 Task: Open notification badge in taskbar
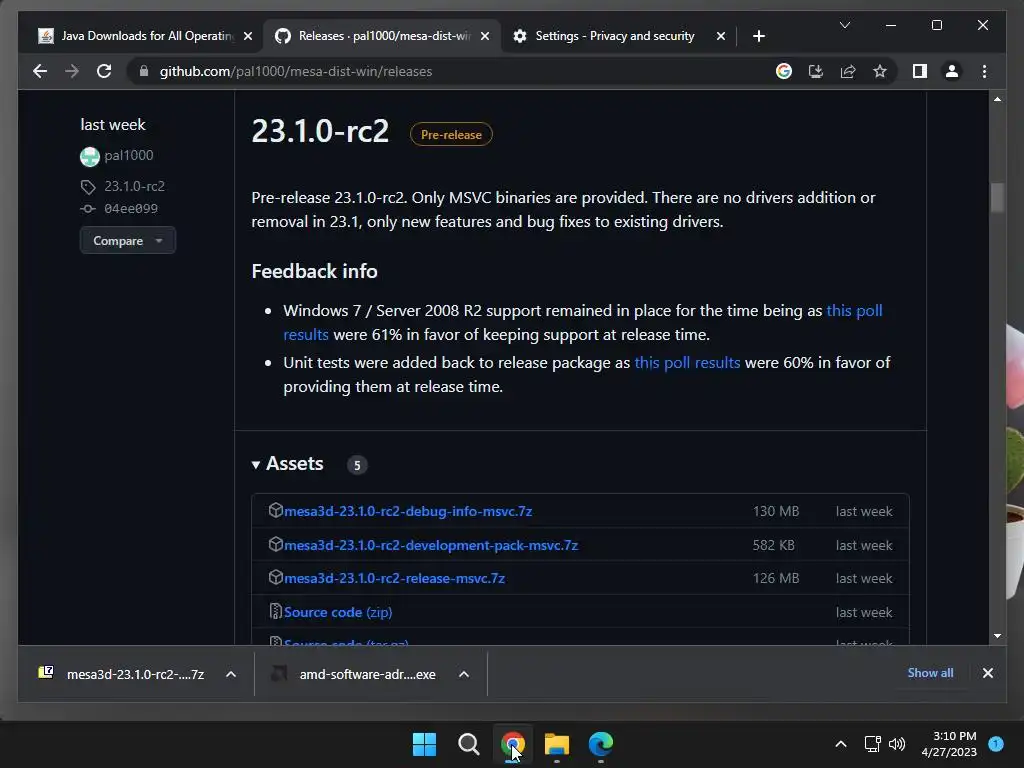point(996,743)
